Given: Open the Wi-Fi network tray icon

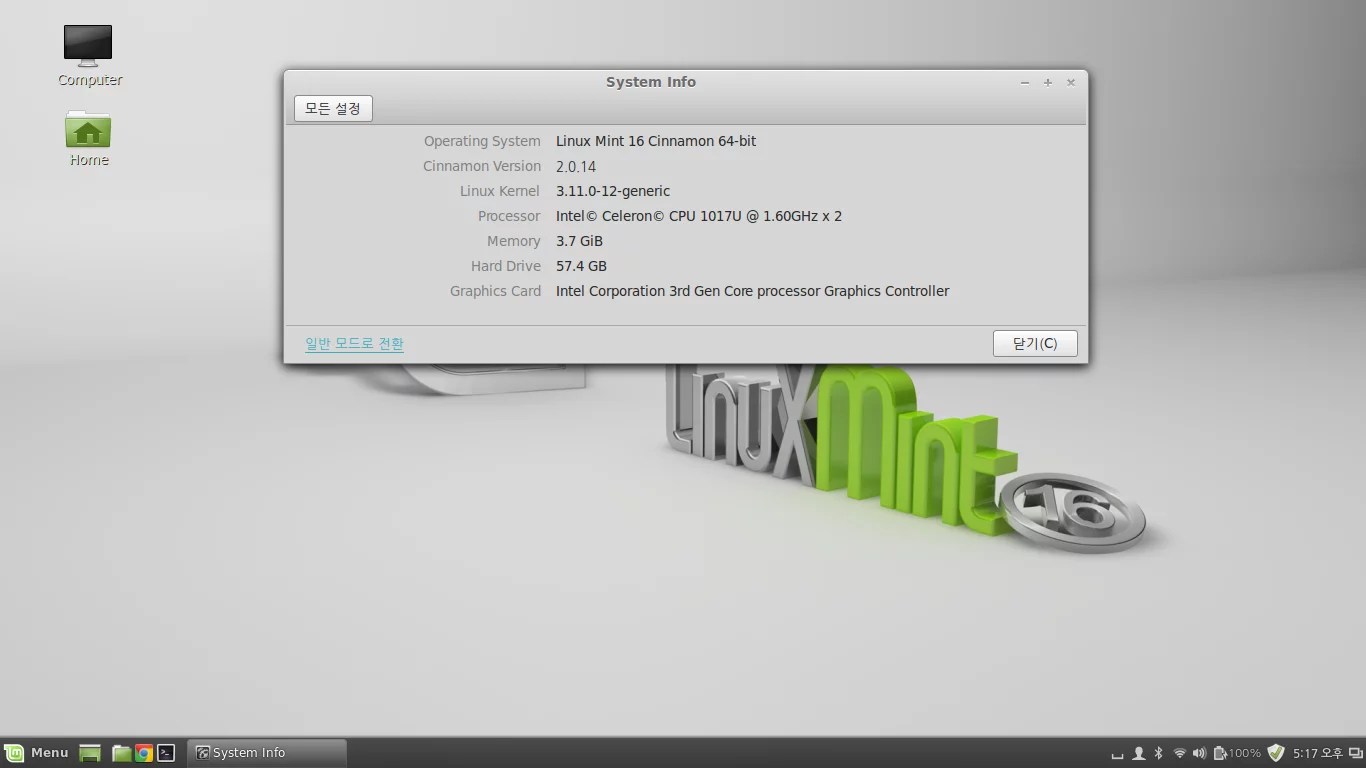Looking at the screenshot, I should 1180,752.
